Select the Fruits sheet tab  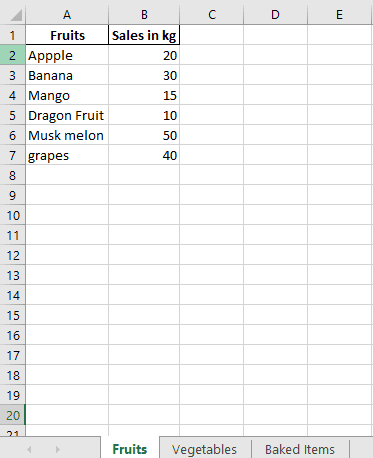130,449
